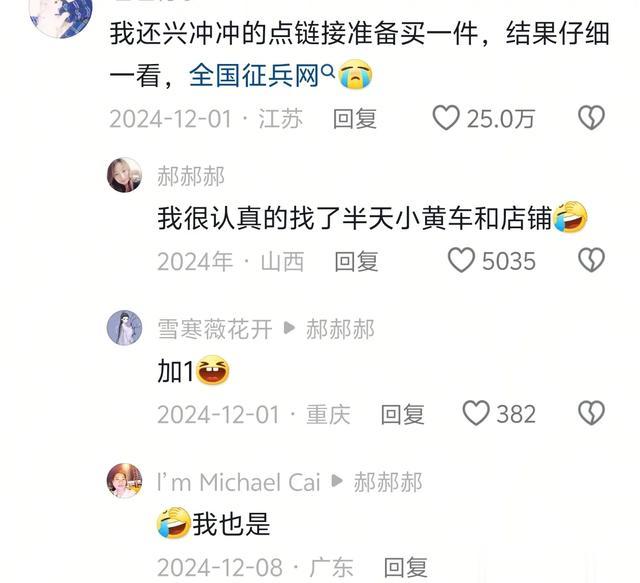Tap replied-to name 郝郝郝 after 雪寒薇花开

(340, 329)
